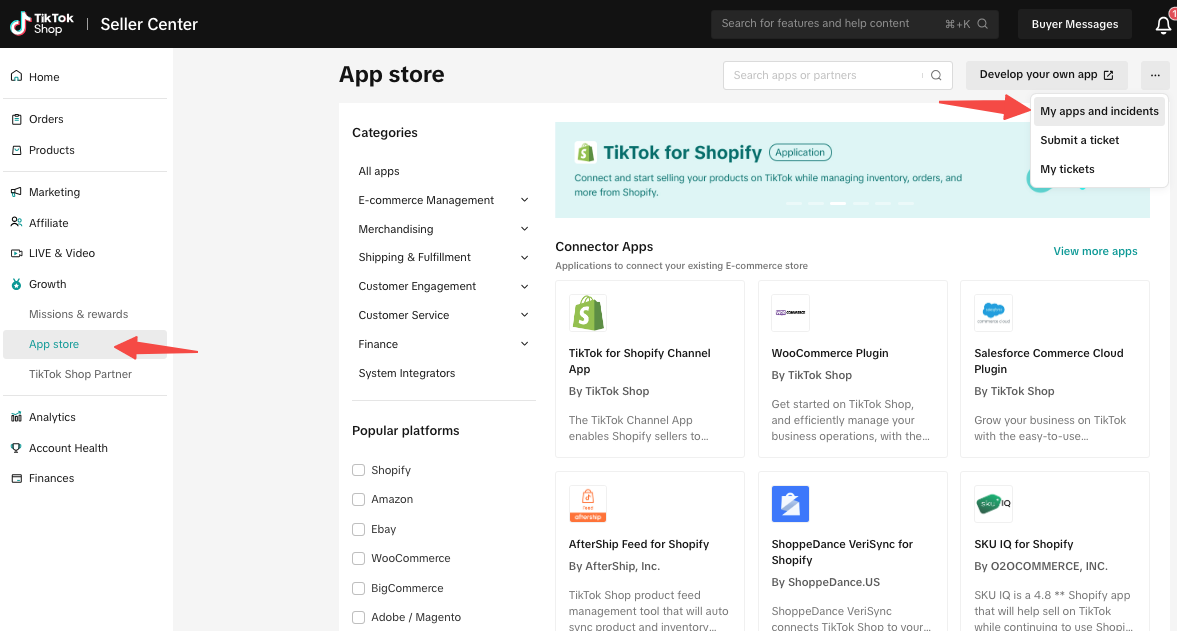Click SKU IQ for Shopify logo
The height and width of the screenshot is (631, 1177).
coord(993,503)
